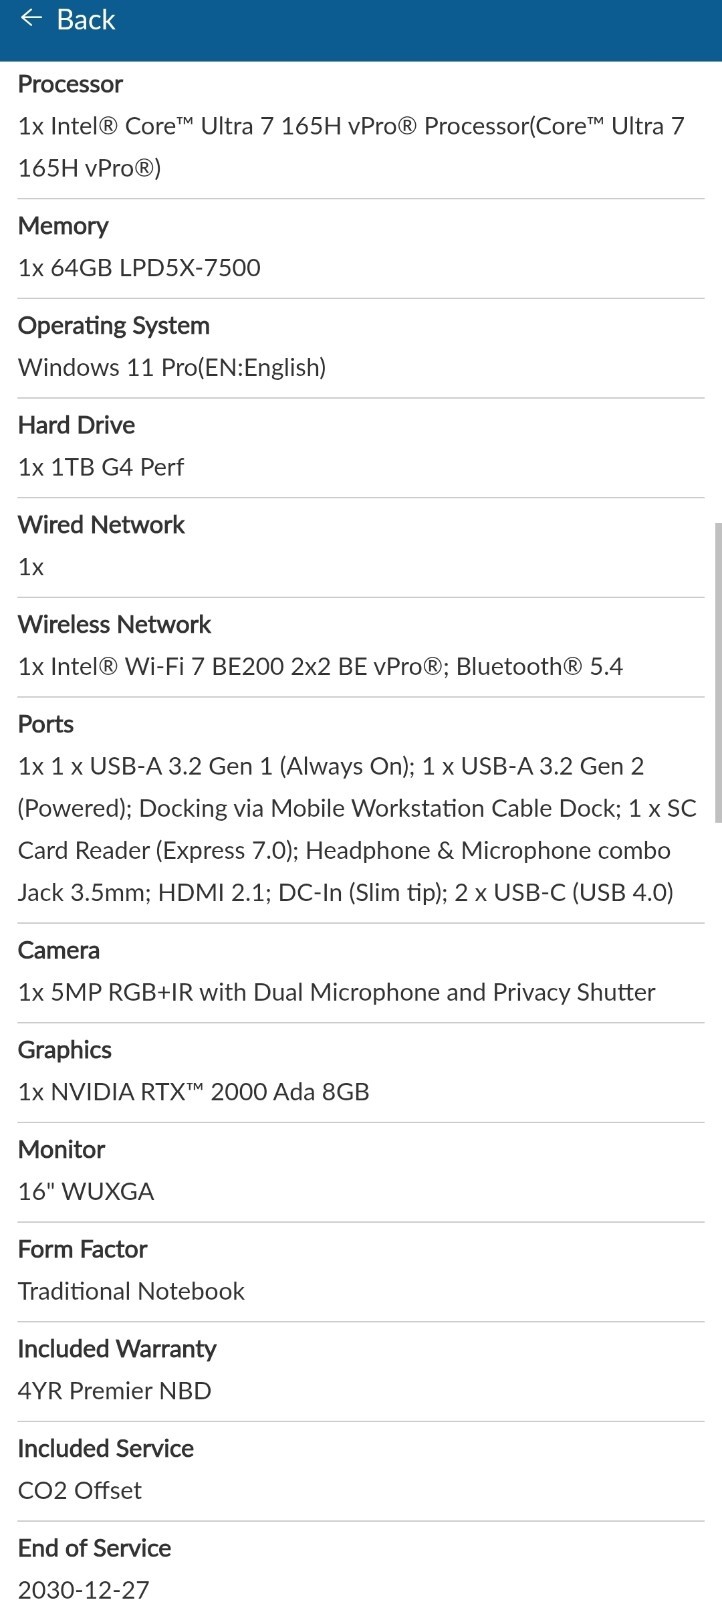Viewport: 722px width, 1600px height.
Task: Select the Processor heading
Action: pos(70,84)
